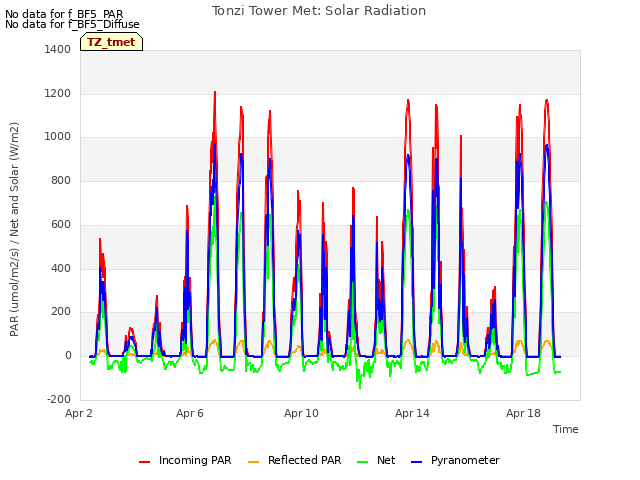This screenshot has height=480, width=640.
Task: Click the chart title Tonzi Tower Met: Solar Radiation
Action: [x=319, y=11]
